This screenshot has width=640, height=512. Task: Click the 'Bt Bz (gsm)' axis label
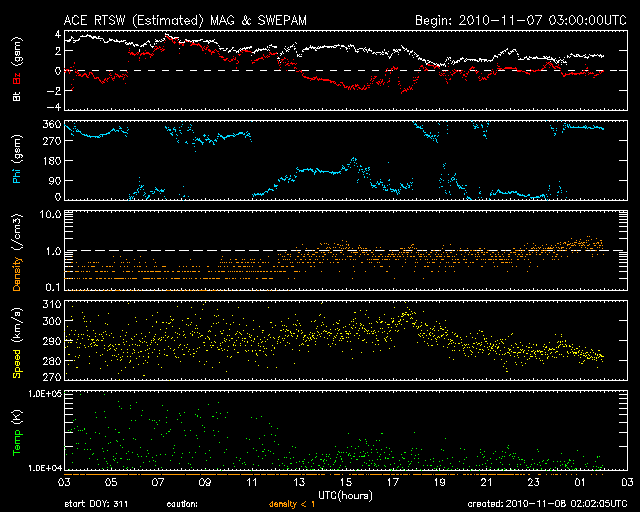tap(17, 70)
